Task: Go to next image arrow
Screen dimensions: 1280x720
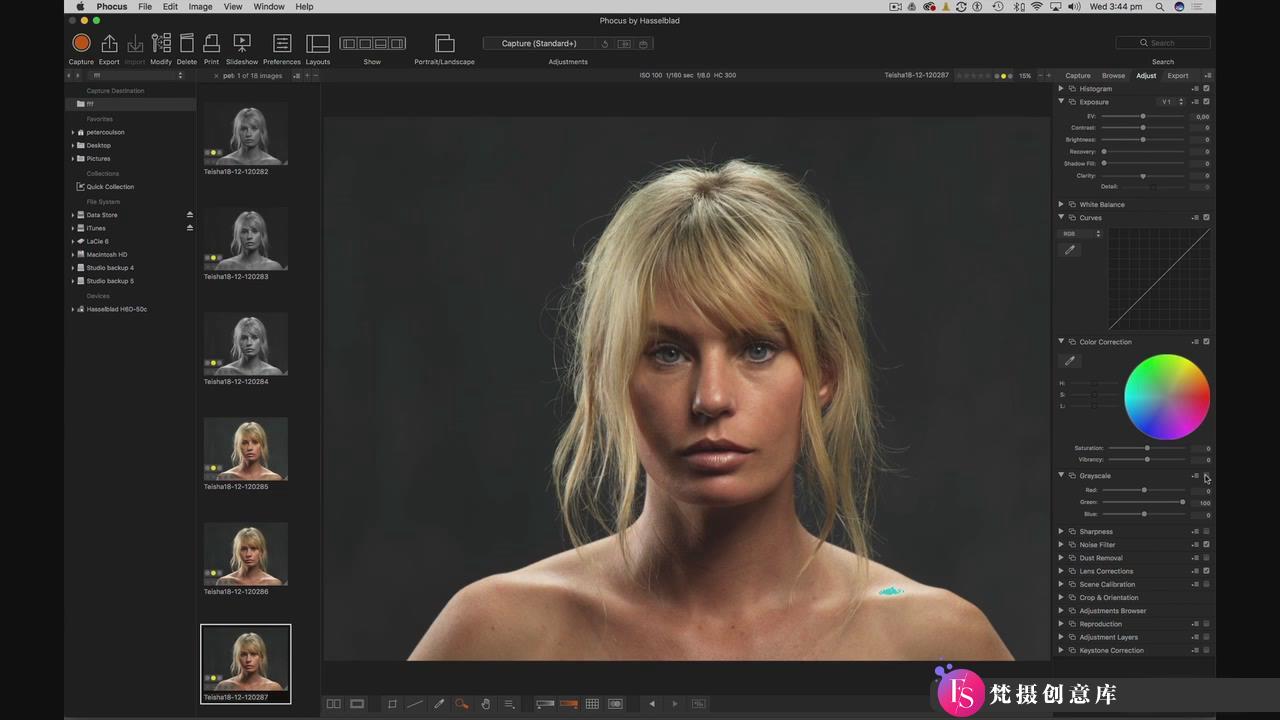Action: (675, 704)
